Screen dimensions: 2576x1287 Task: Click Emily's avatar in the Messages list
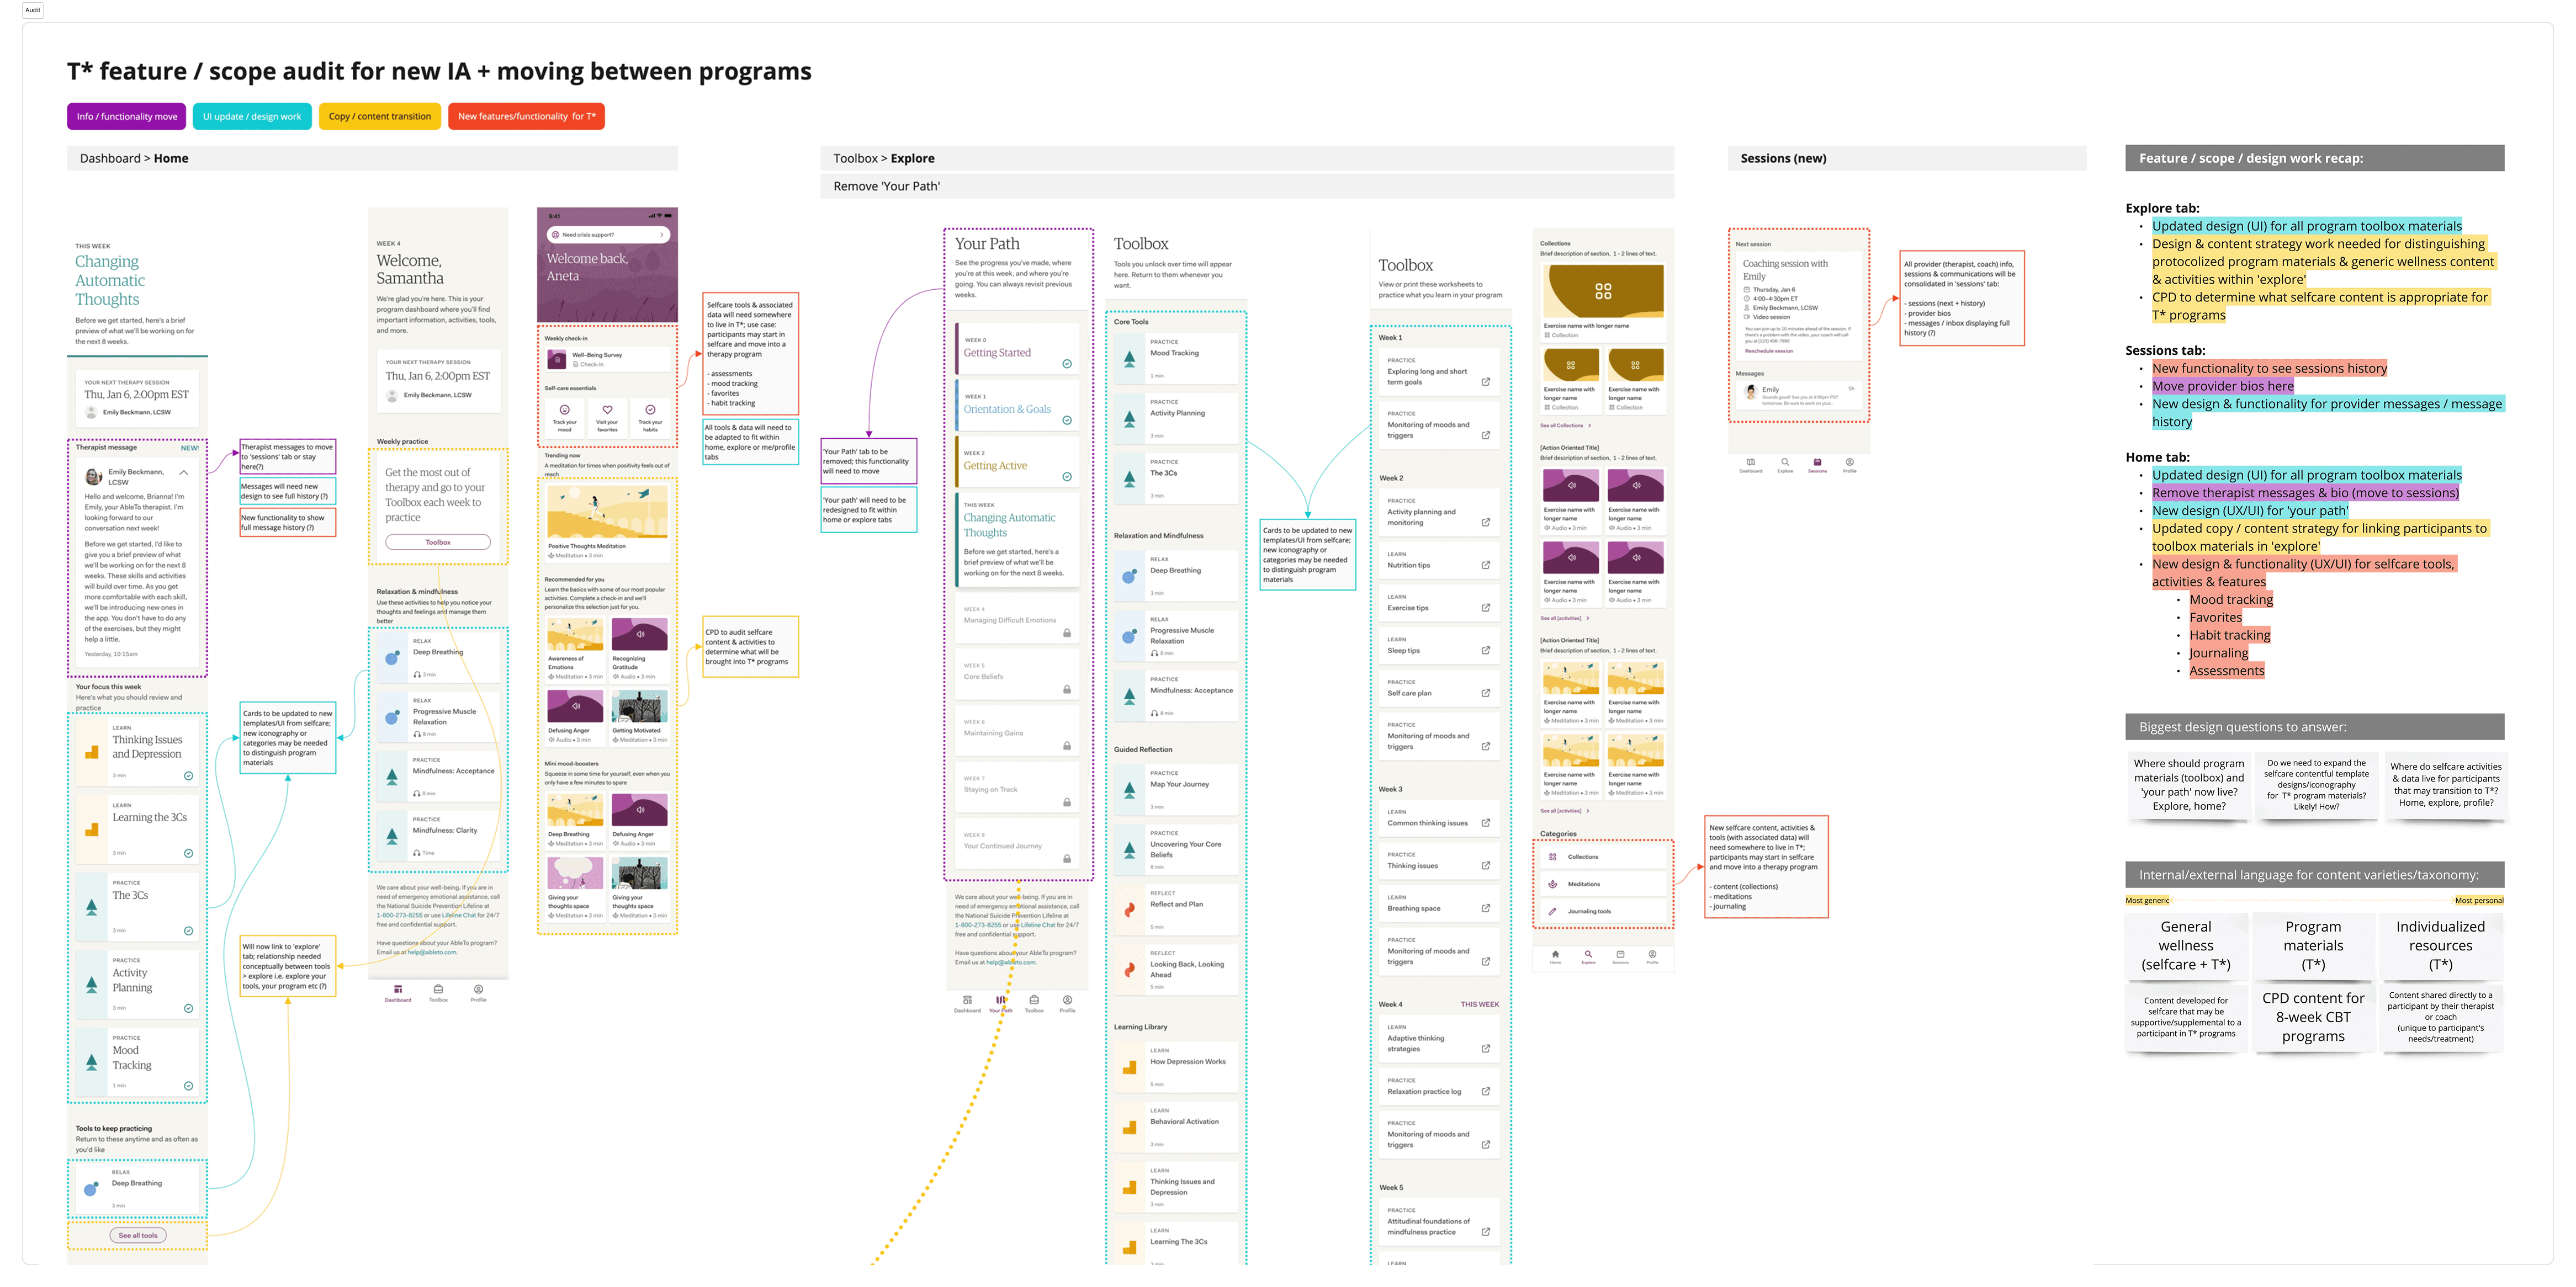tap(1750, 392)
